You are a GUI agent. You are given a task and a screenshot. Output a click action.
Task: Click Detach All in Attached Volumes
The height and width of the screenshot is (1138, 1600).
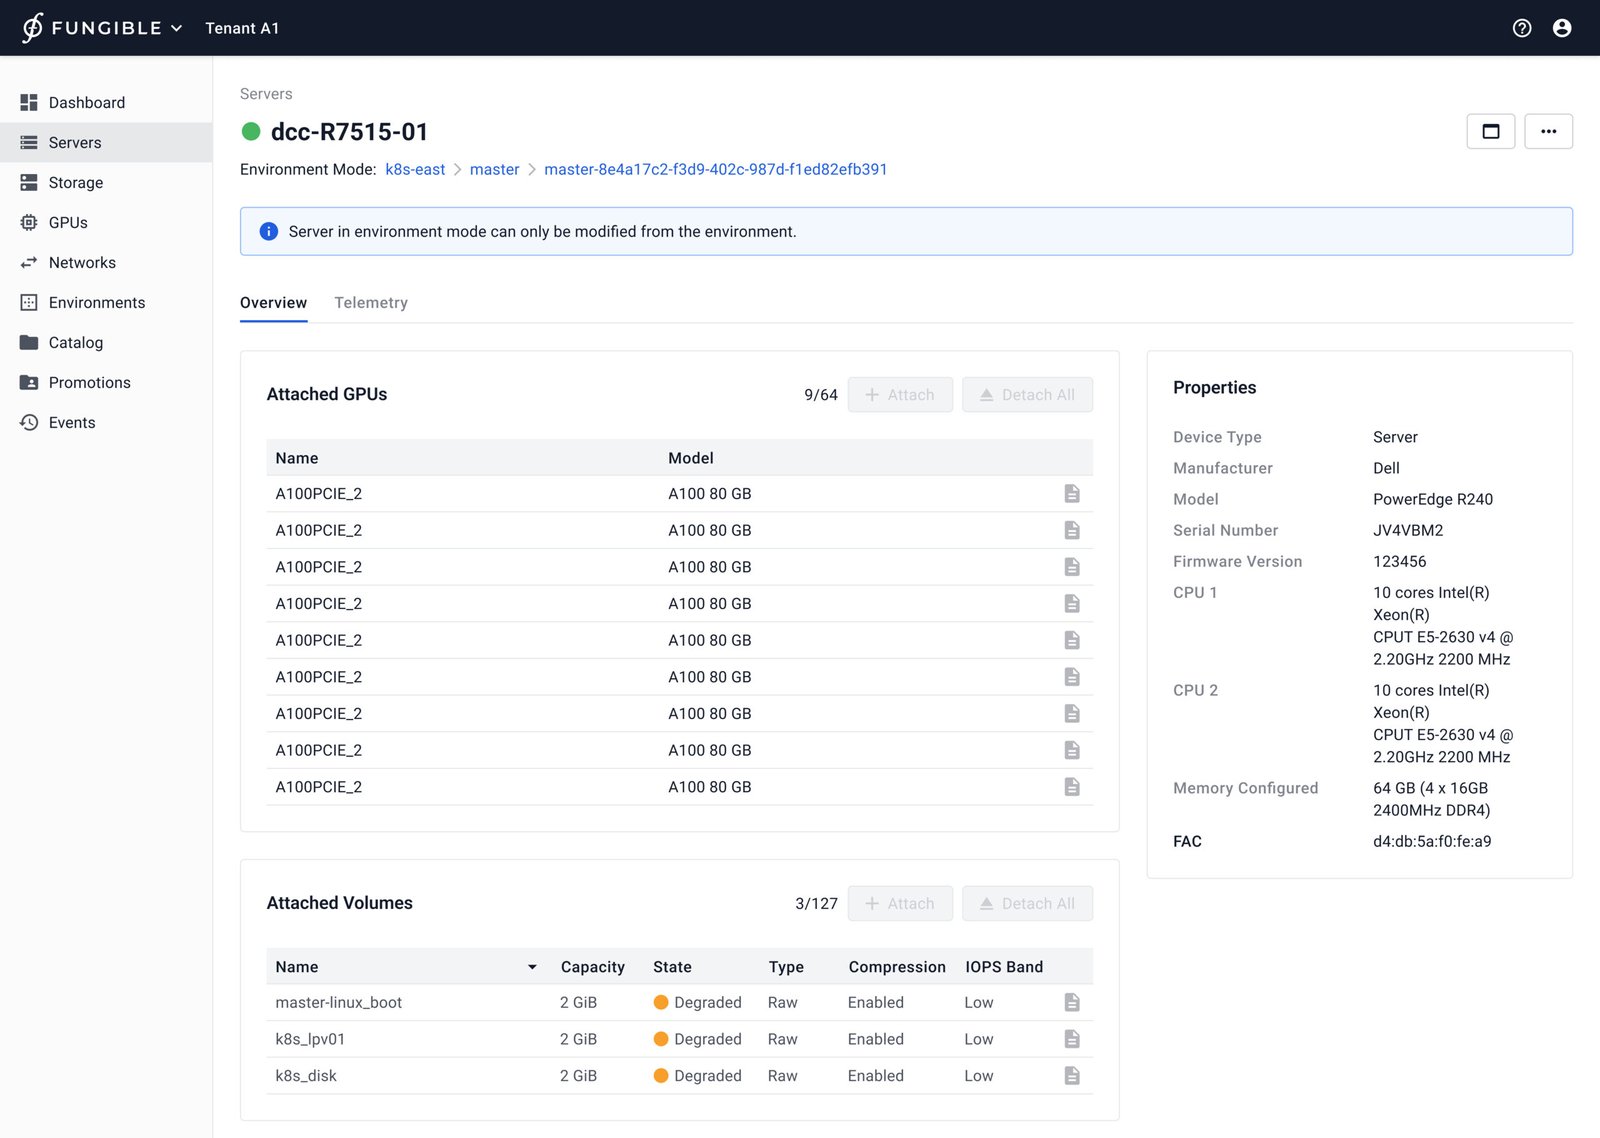tap(1026, 904)
